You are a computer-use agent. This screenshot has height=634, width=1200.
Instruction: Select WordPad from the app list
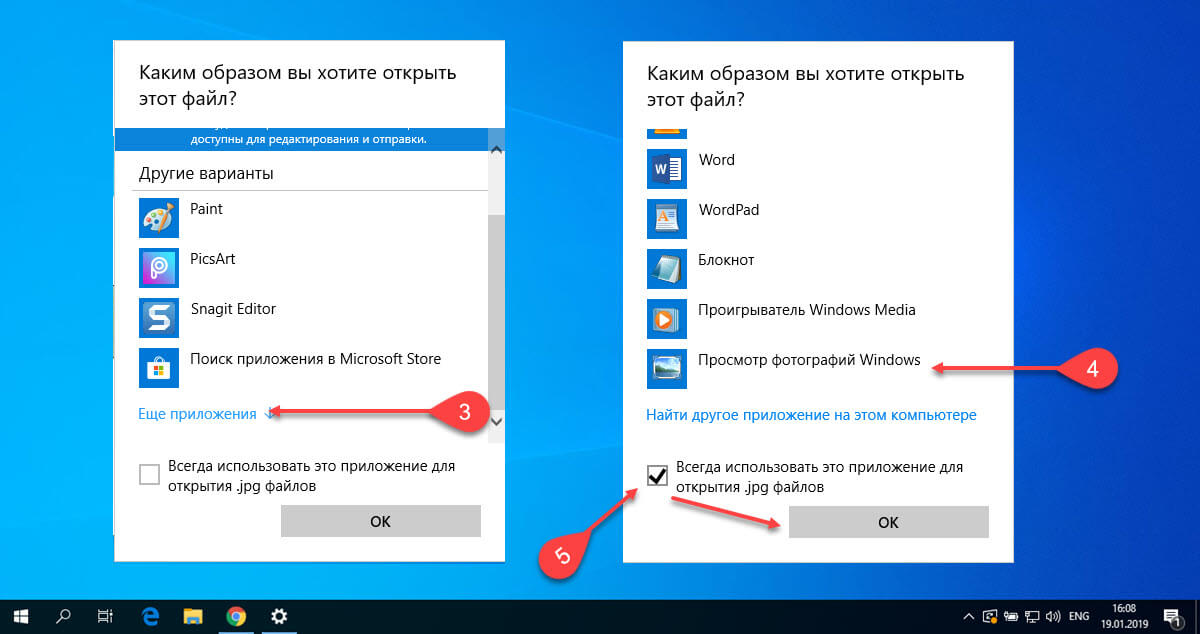729,211
